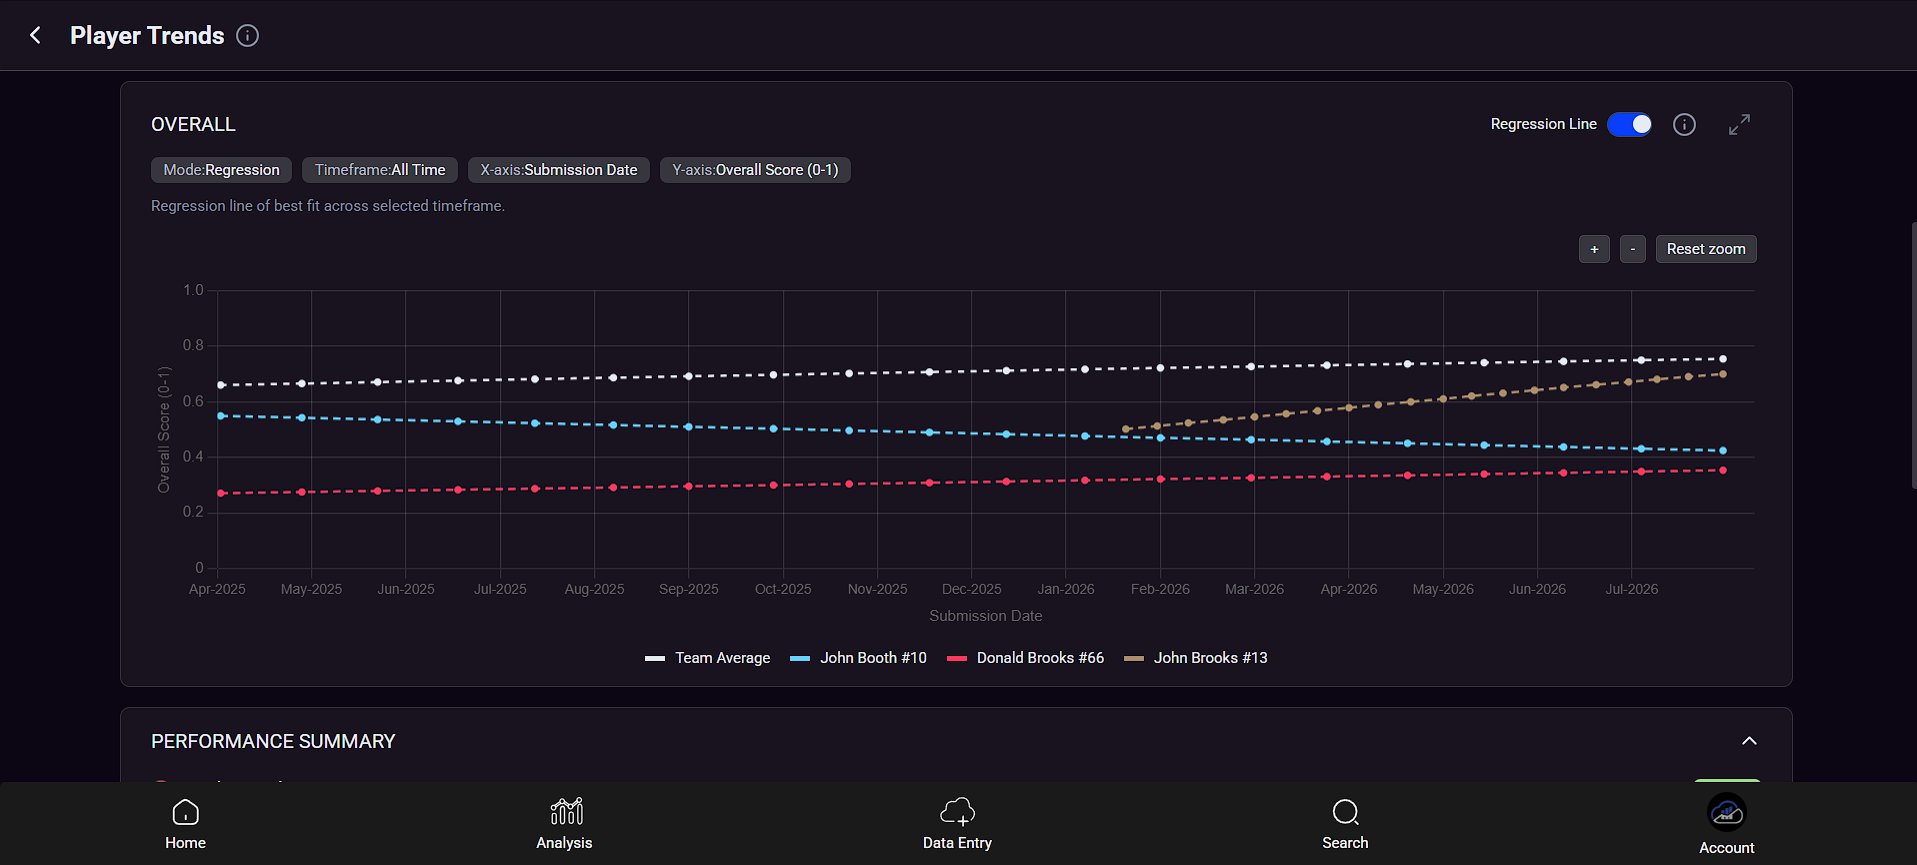Open the Data Entry cloud icon
Image resolution: width=1917 pixels, height=865 pixels.
coord(957,811)
